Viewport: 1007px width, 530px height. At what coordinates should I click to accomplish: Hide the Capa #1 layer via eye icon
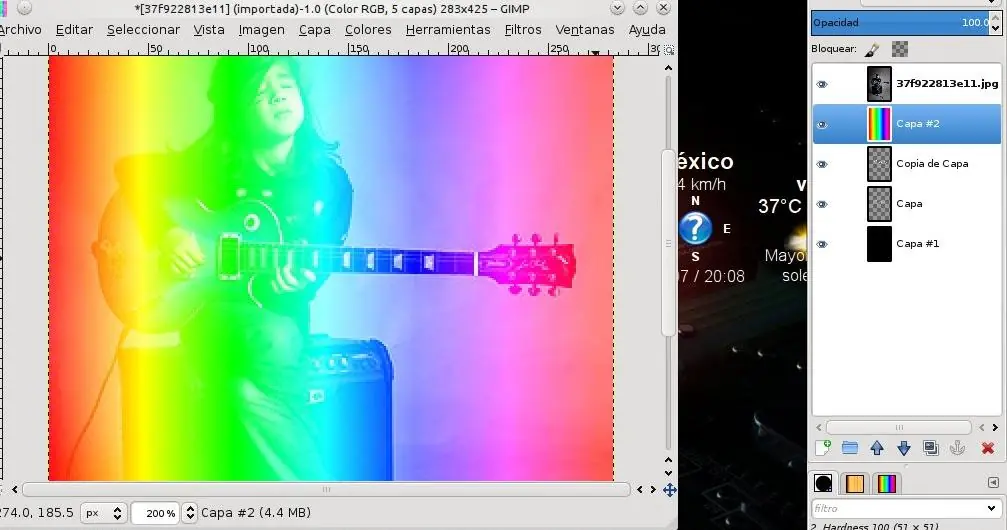(x=822, y=244)
